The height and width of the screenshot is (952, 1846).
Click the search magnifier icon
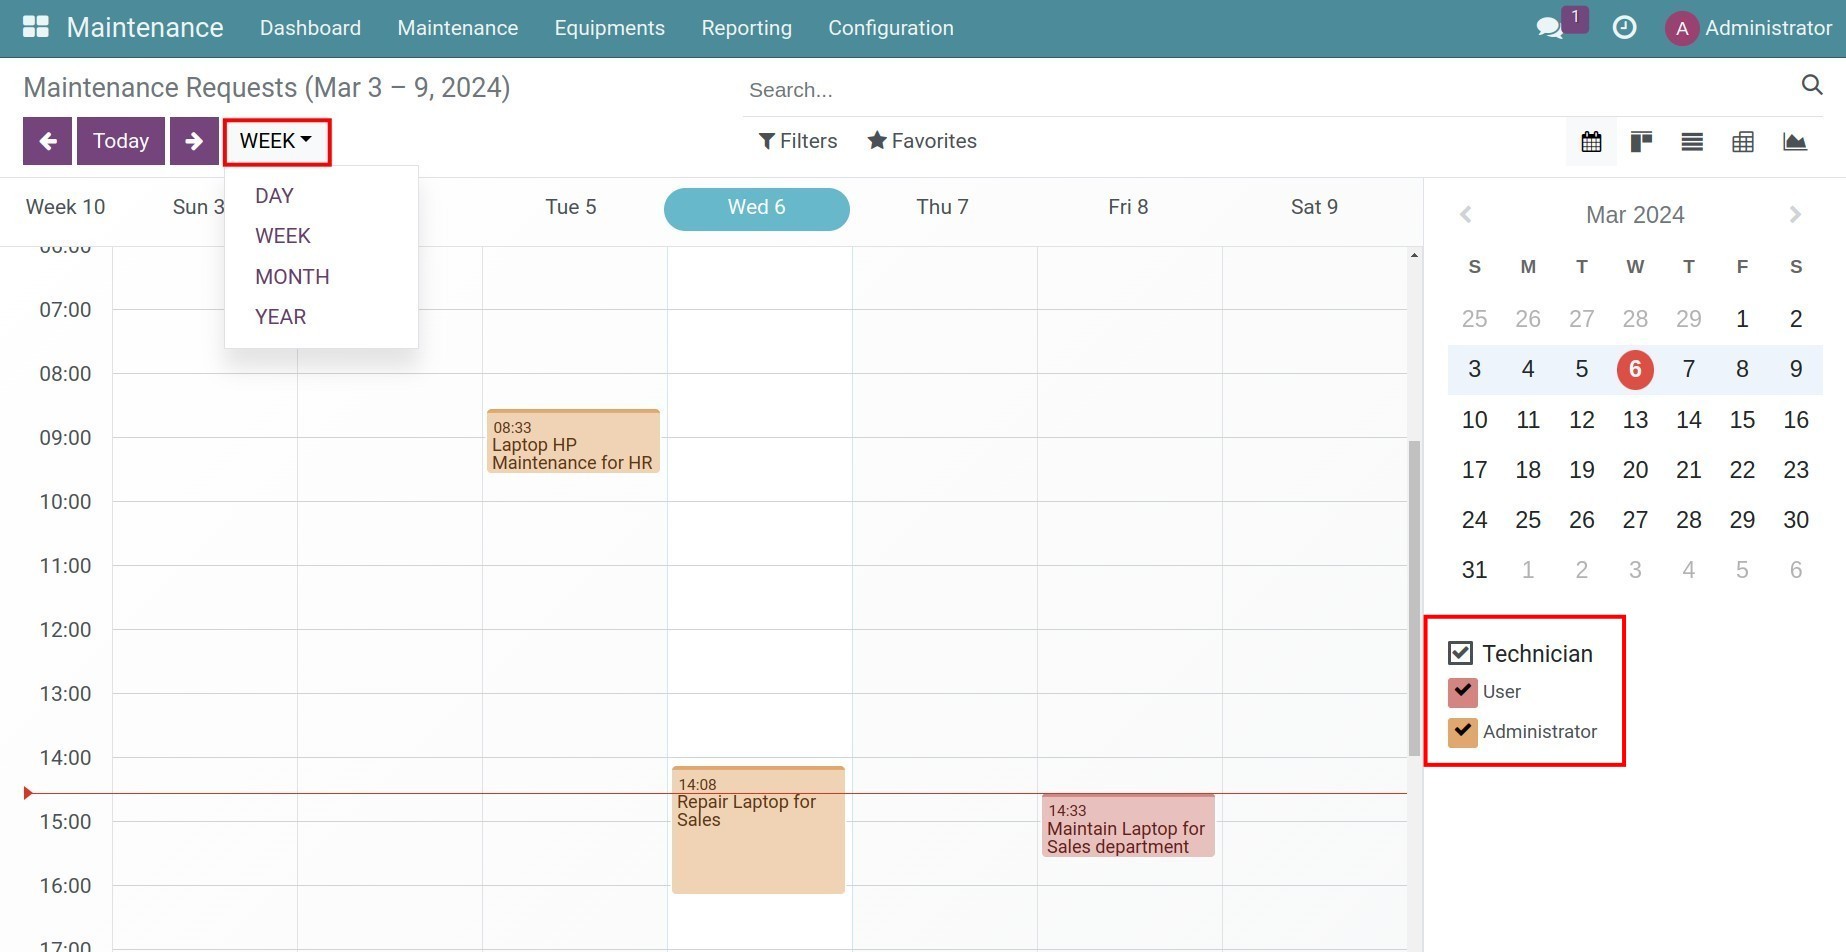click(x=1812, y=85)
